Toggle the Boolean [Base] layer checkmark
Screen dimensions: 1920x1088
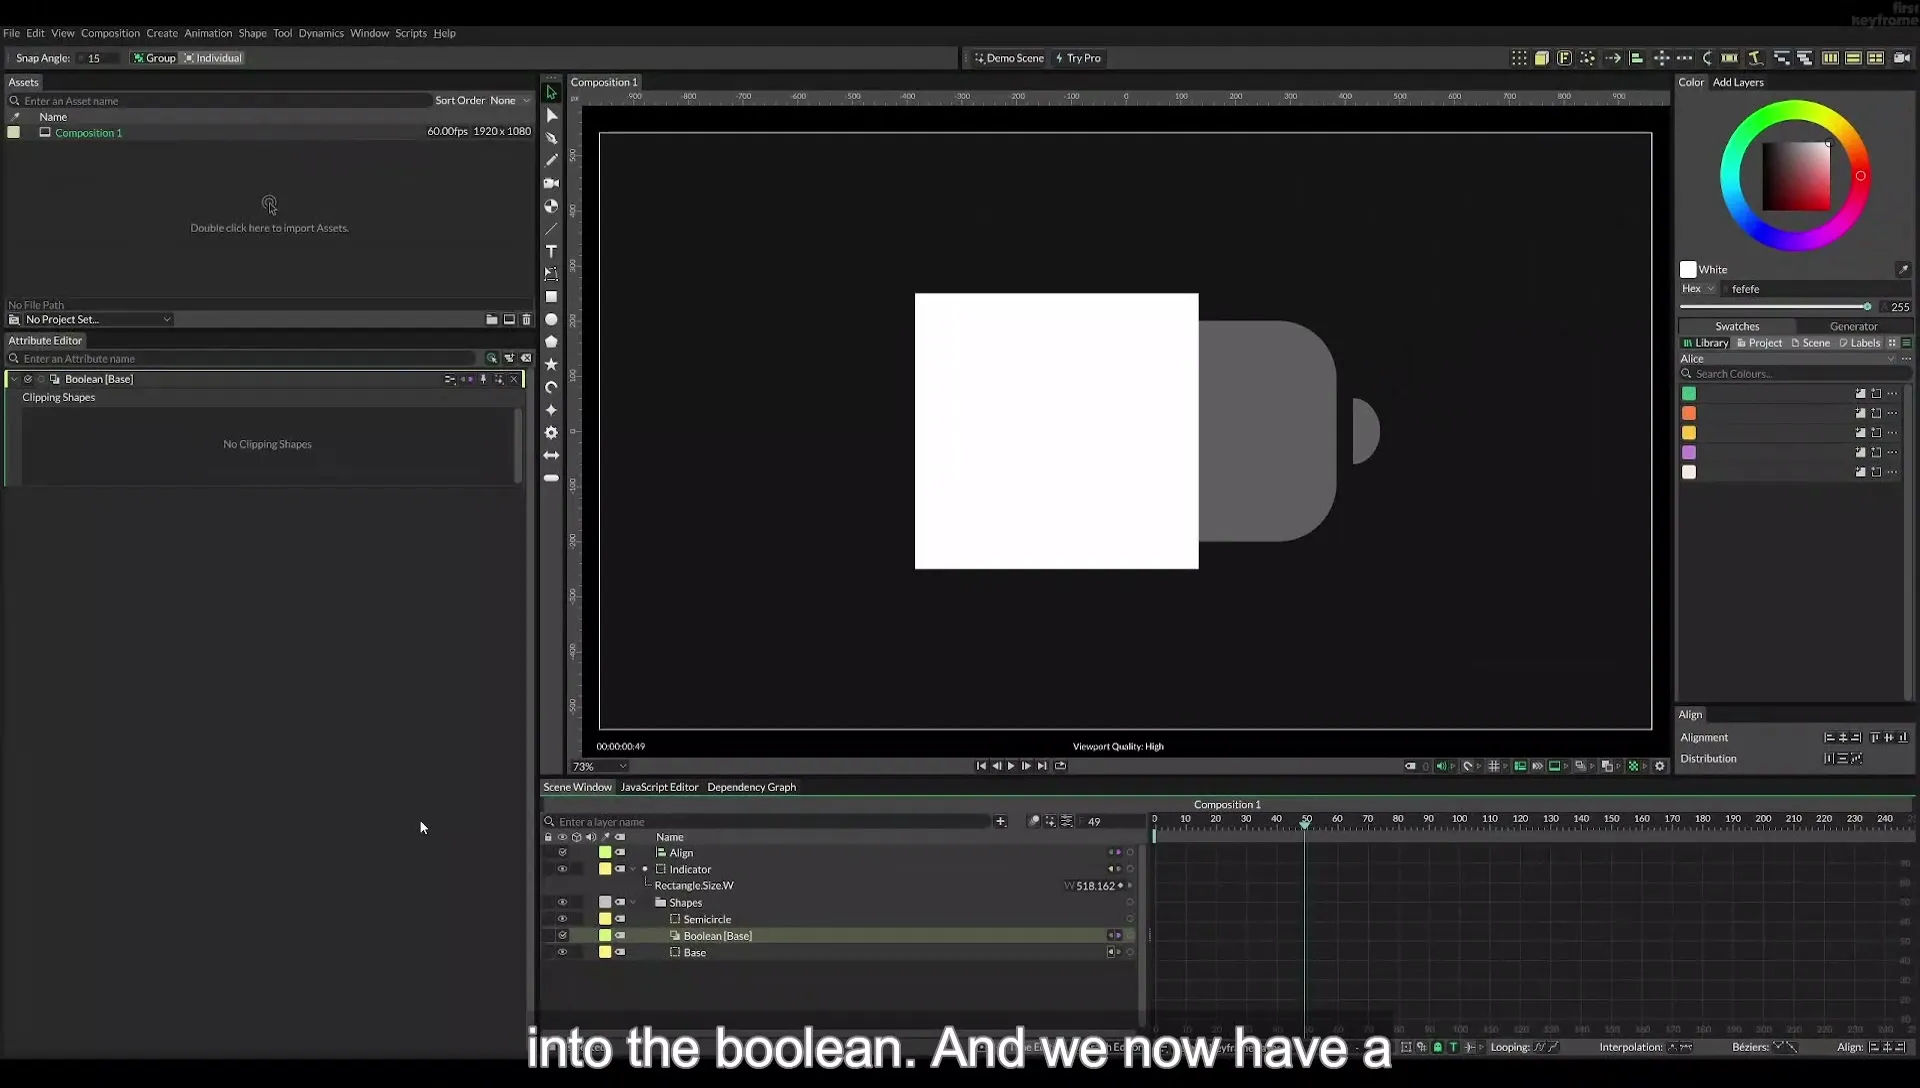(x=562, y=936)
